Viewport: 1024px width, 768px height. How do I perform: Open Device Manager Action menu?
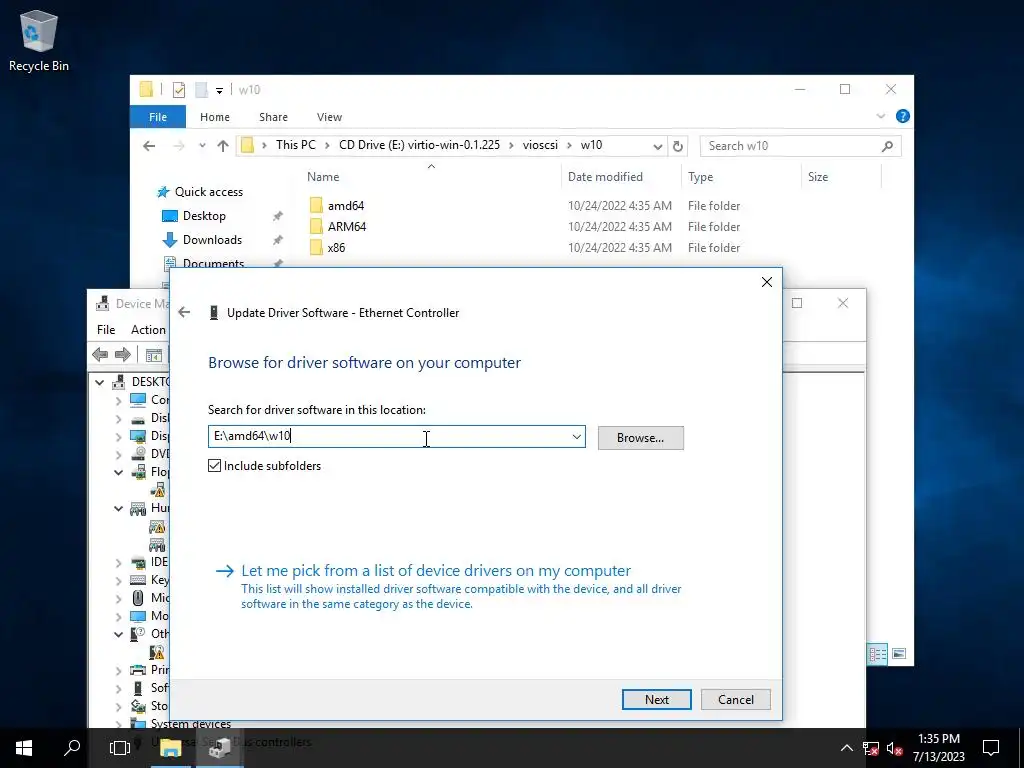(x=148, y=330)
